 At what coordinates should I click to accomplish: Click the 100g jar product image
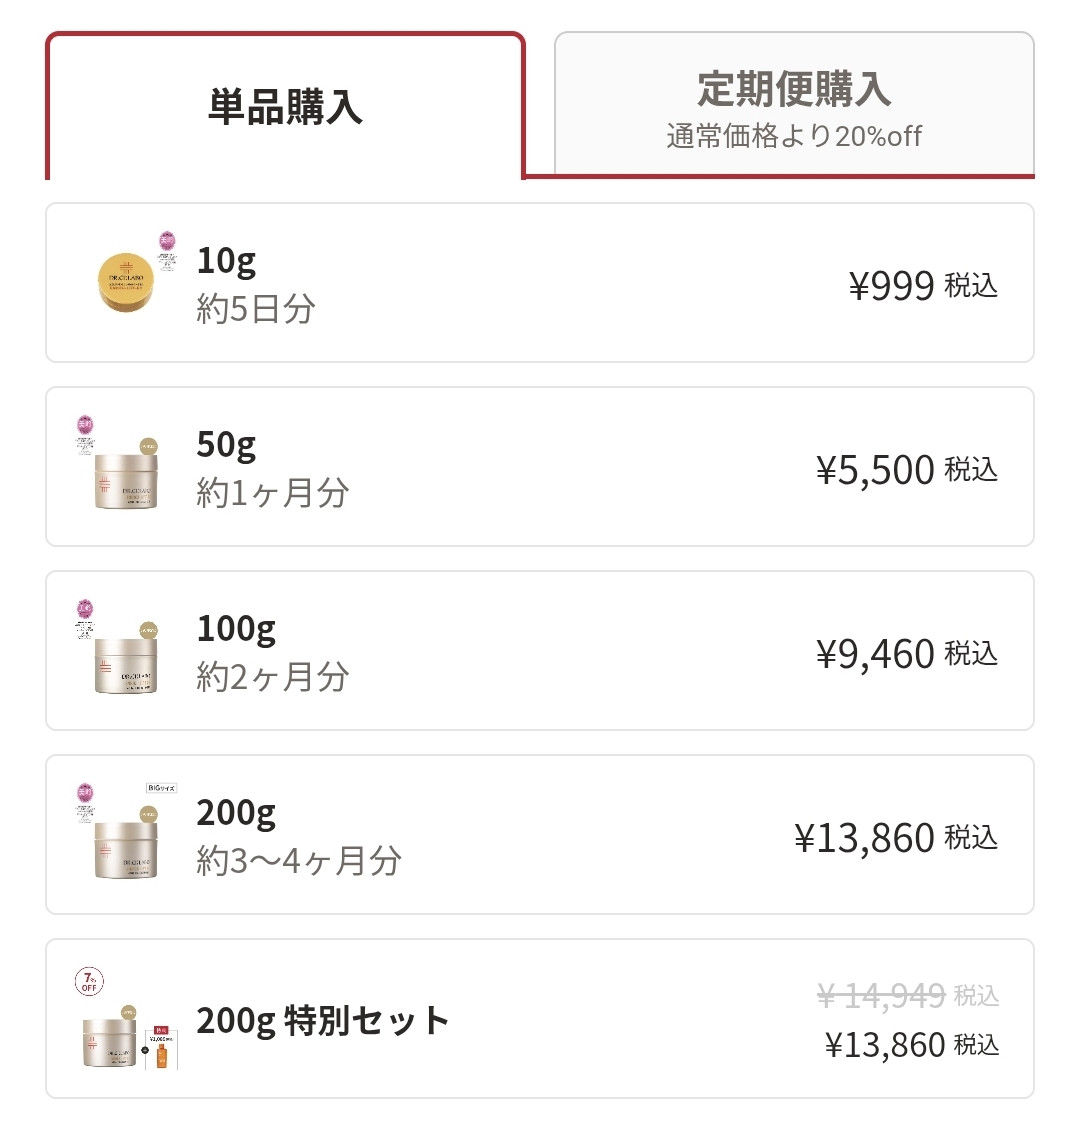tap(126, 664)
